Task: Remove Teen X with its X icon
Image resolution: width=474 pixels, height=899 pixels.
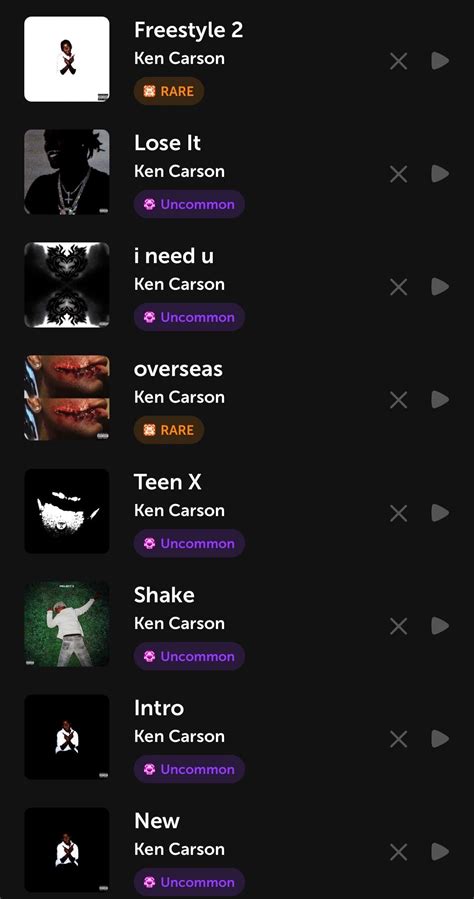Action: [x=398, y=513]
